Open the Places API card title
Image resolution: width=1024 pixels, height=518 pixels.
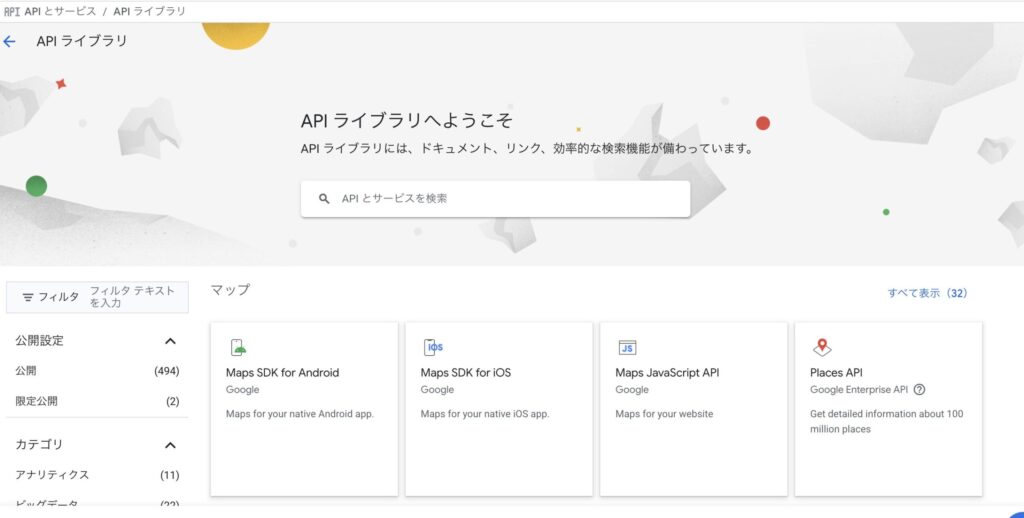pos(836,373)
